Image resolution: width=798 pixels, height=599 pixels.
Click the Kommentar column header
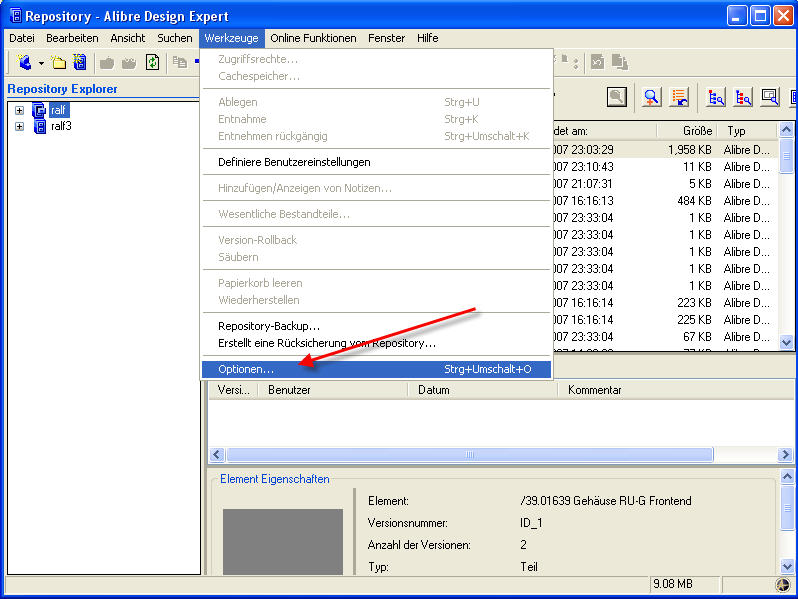point(677,390)
